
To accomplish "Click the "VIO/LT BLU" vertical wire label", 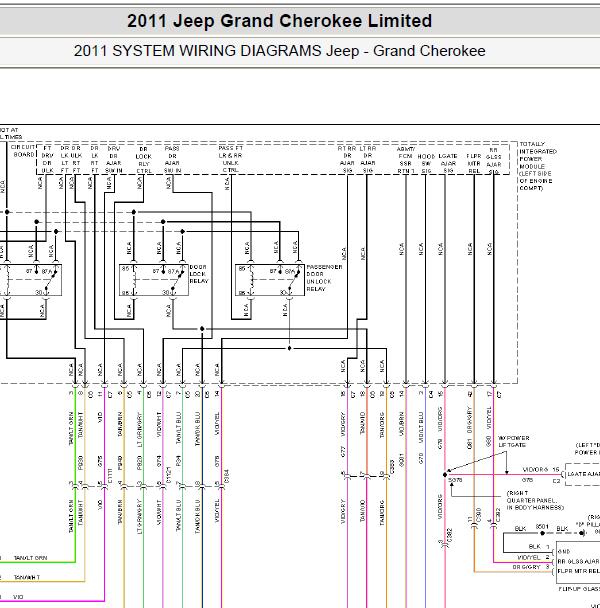I will [421, 425].
